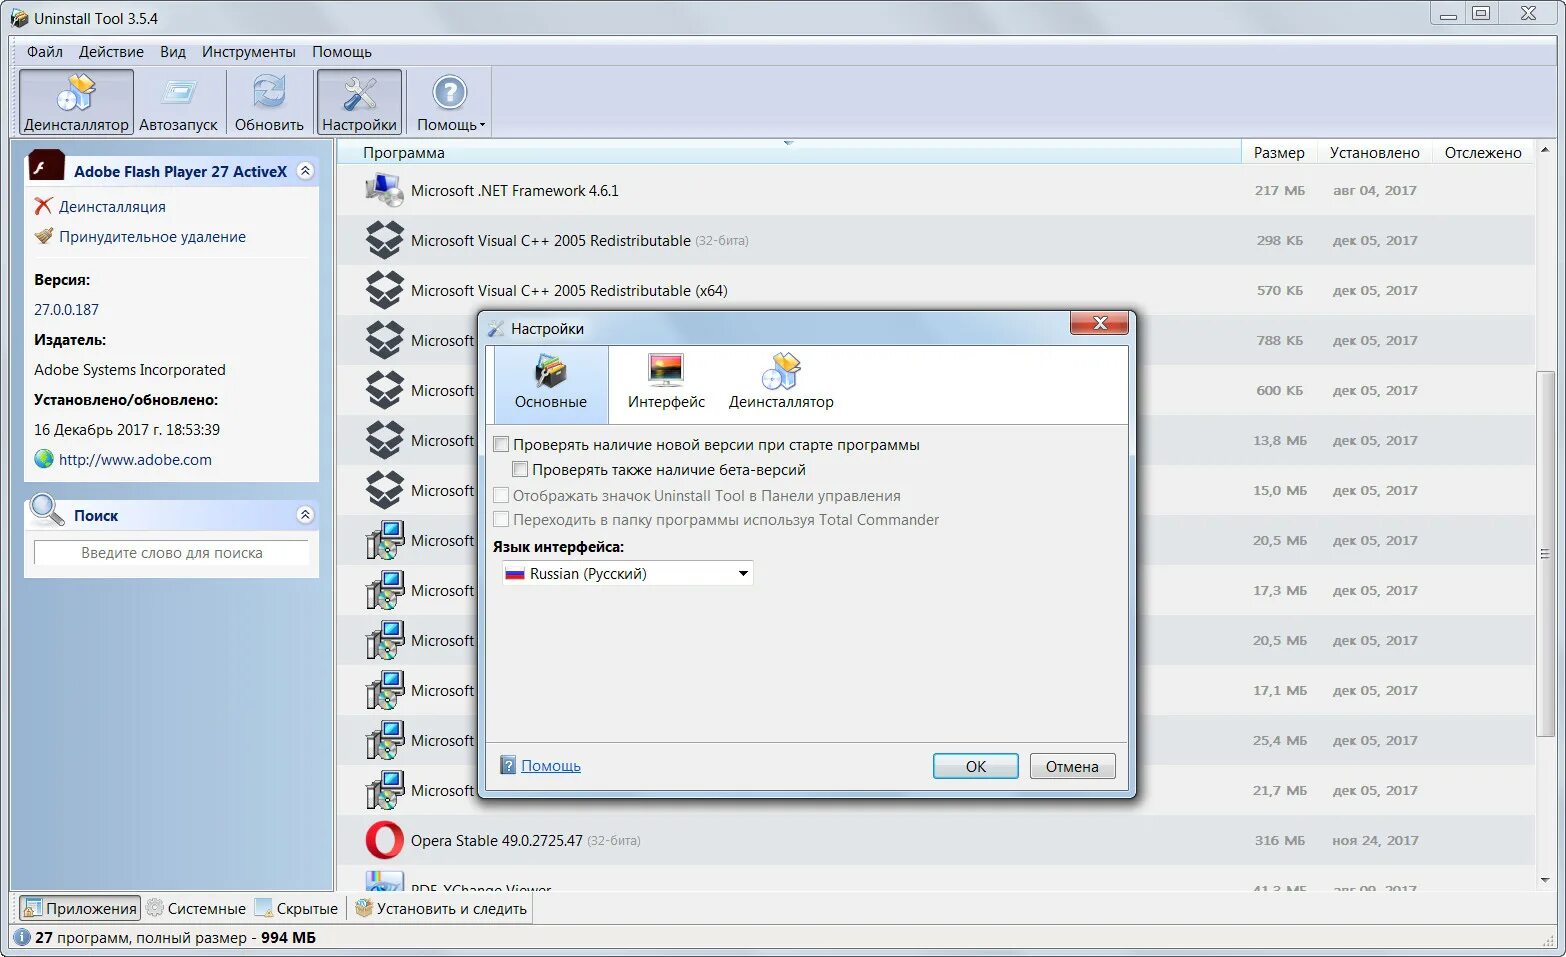
Task: Switch to Деинсталлятор tab in settings dialog
Action: pos(781,383)
